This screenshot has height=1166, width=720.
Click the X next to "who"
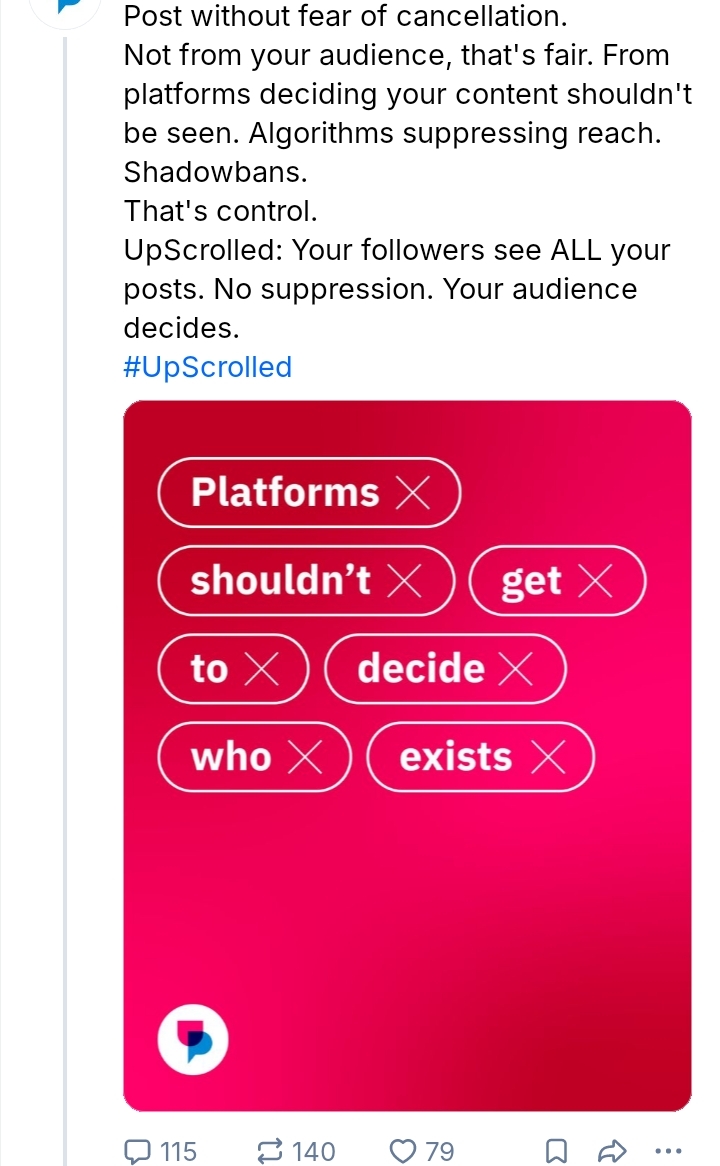pyautogui.click(x=306, y=757)
